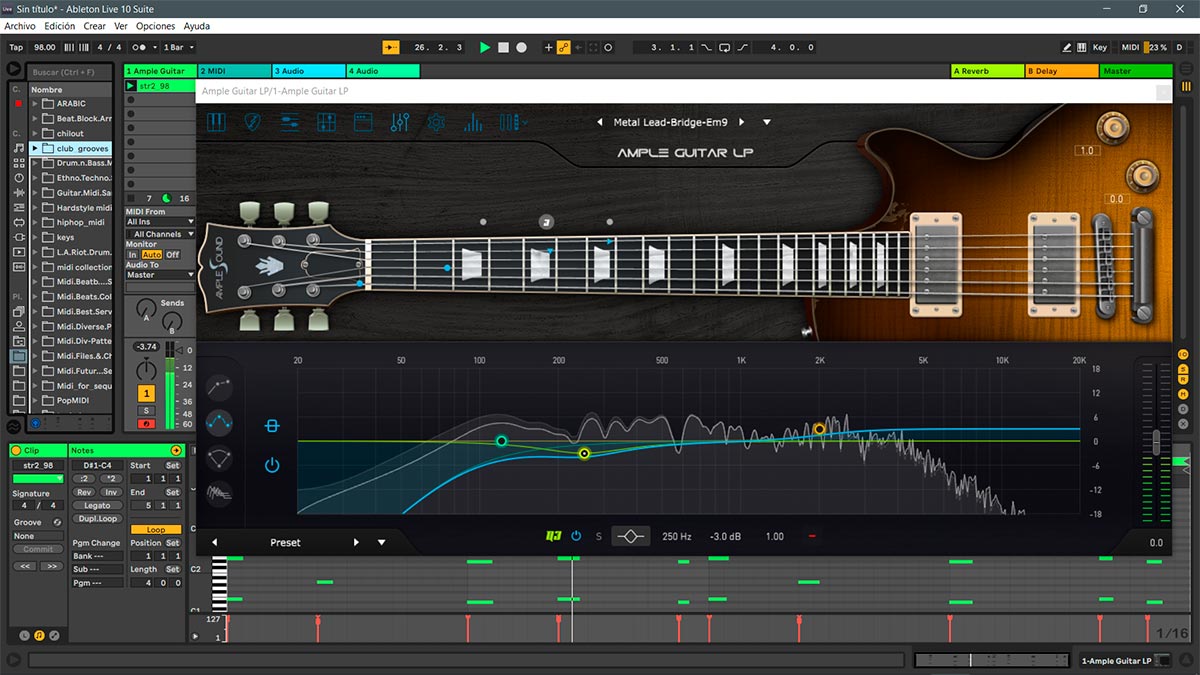Set Monitor to Auto

click(x=151, y=255)
